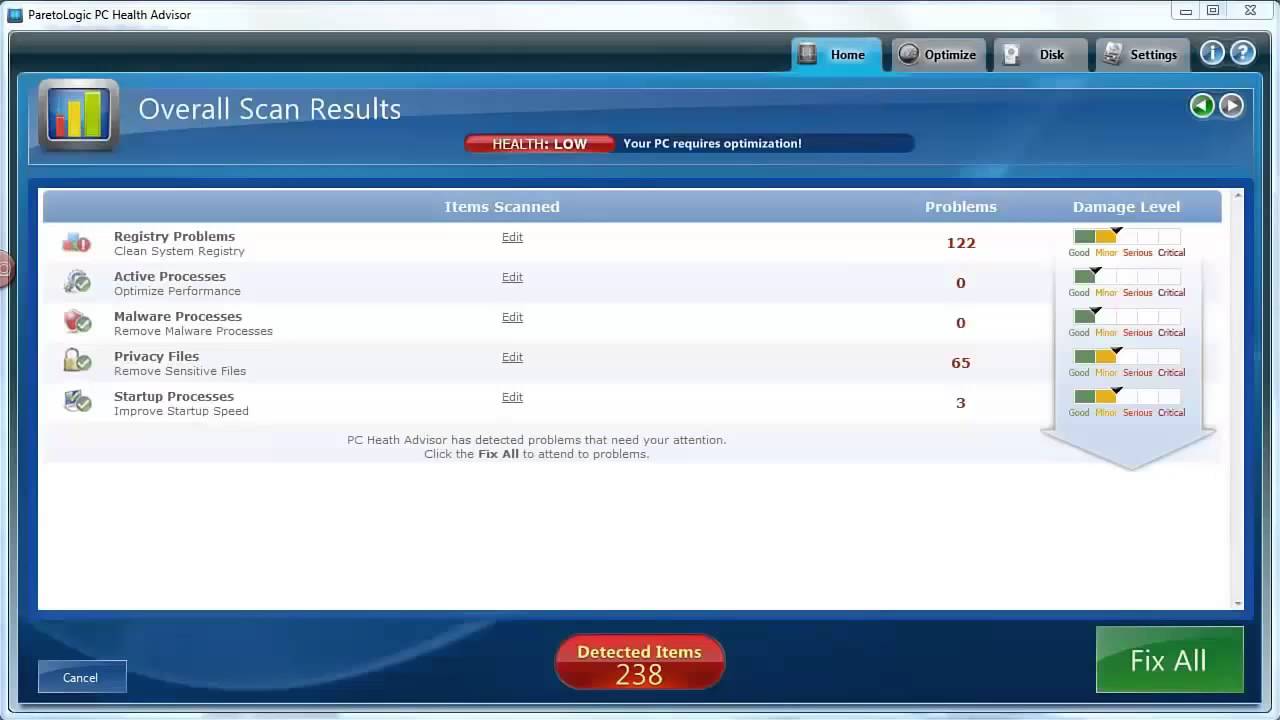The width and height of the screenshot is (1280, 720).
Task: Click the Problems column header
Action: (961, 207)
